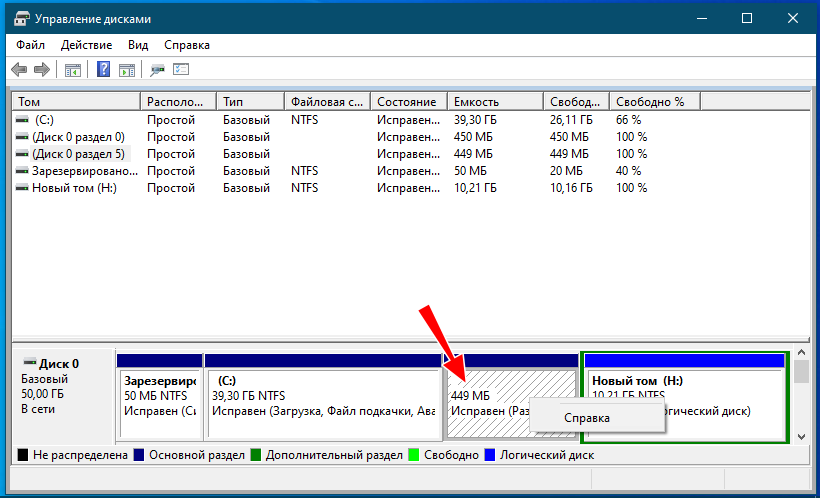Image resolution: width=820 pixels, height=498 pixels.
Task: Open the Файл menu
Action: [31, 45]
